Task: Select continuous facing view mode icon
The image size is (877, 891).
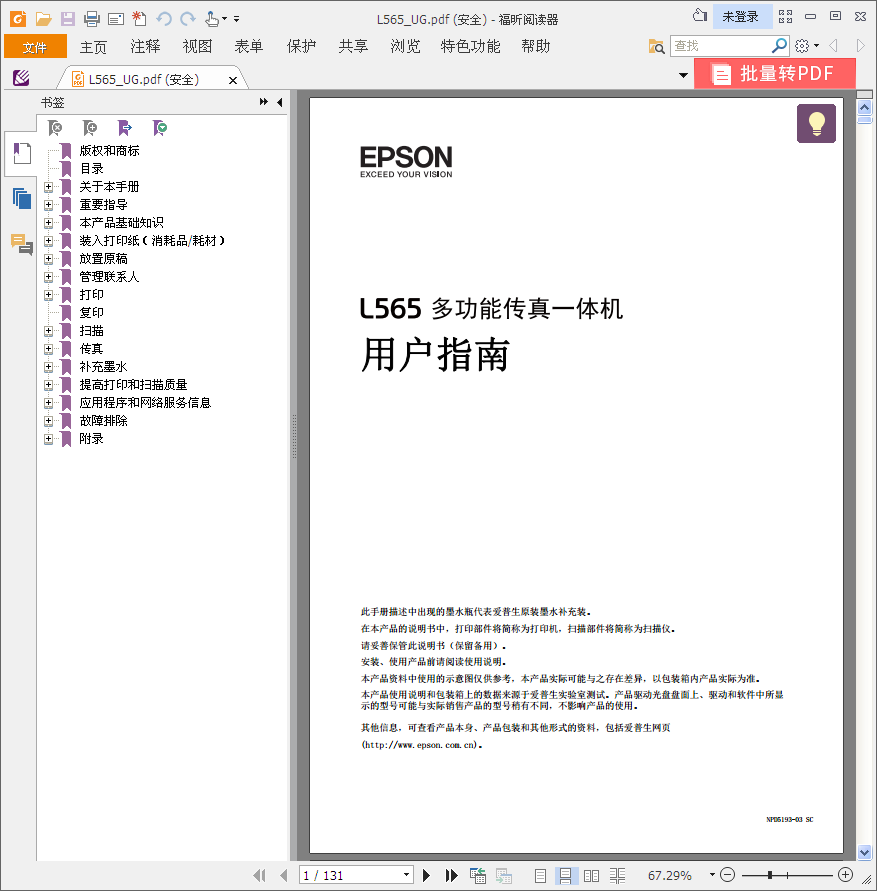Action: (617, 876)
